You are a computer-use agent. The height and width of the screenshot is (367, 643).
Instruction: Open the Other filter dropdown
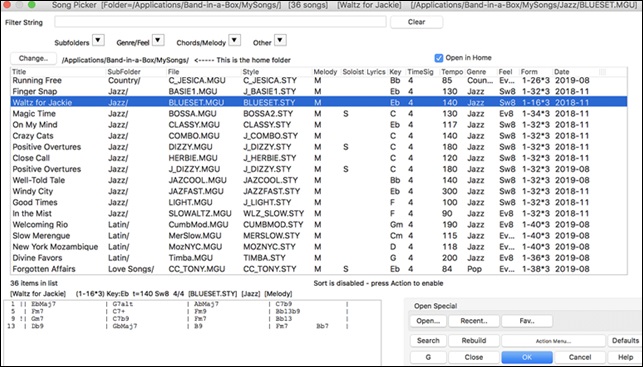(280, 40)
